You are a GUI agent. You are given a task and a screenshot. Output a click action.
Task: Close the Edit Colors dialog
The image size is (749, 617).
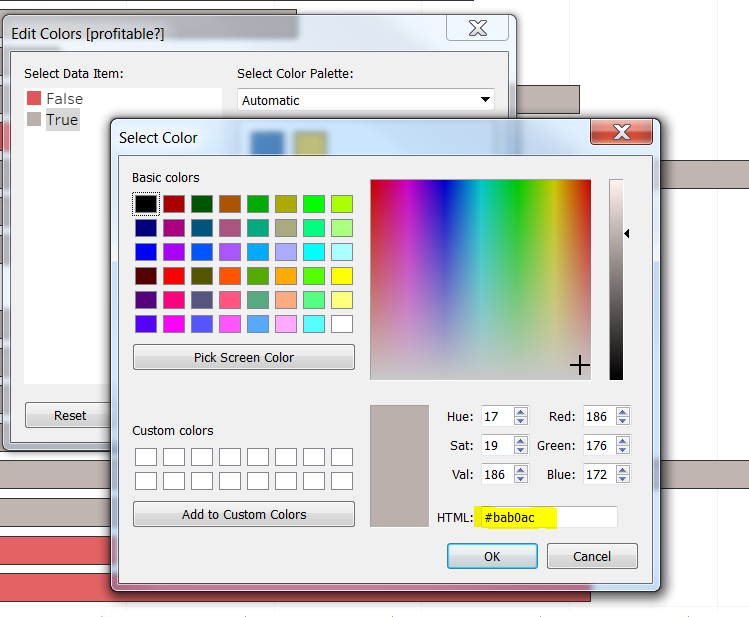479,29
